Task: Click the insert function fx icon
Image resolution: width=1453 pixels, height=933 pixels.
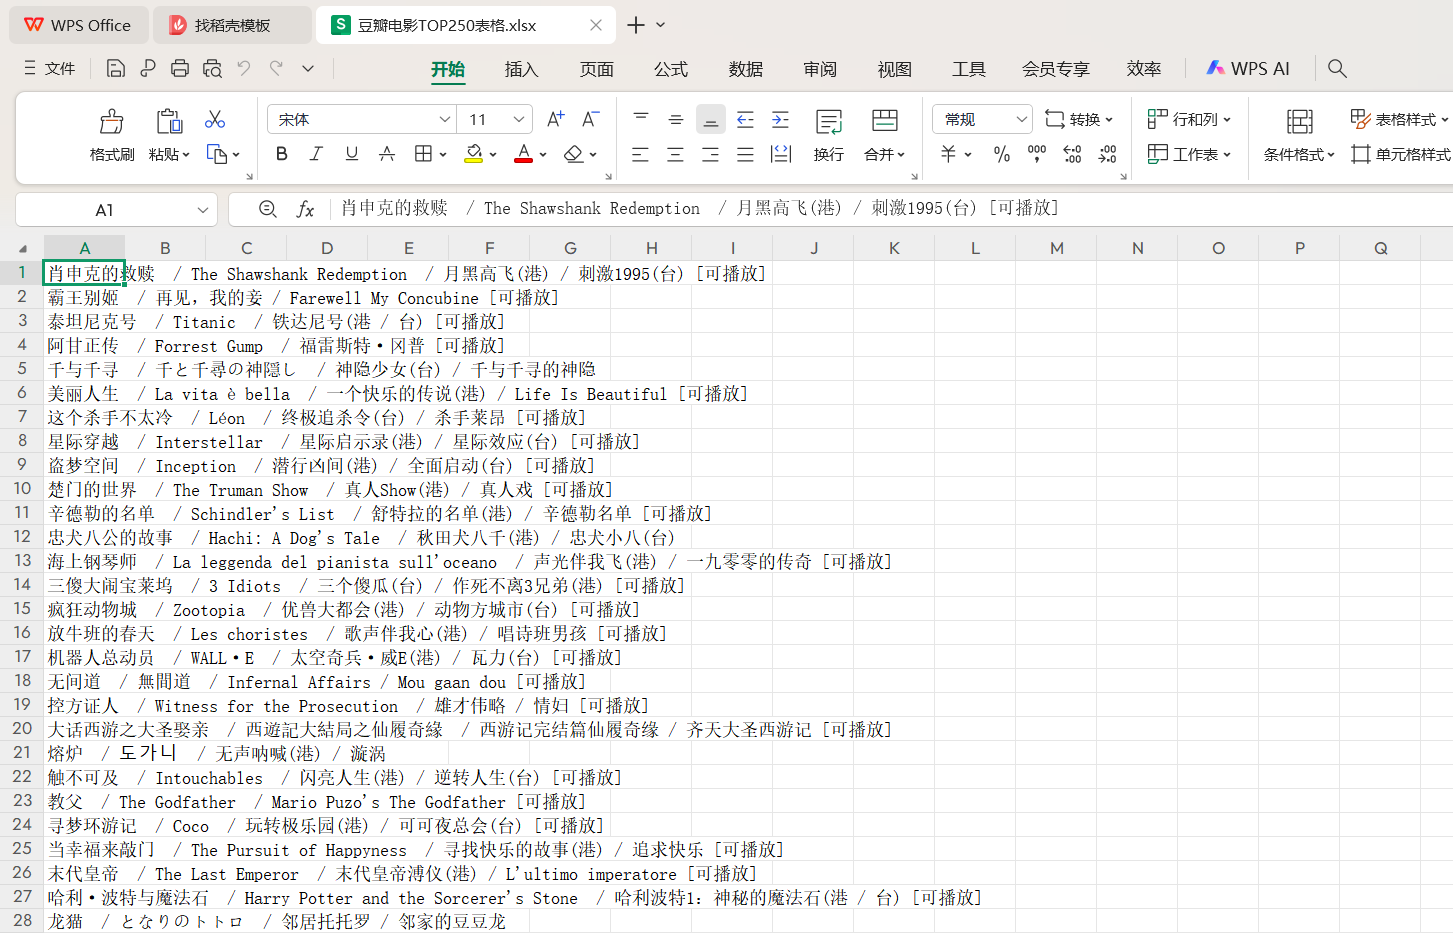Action: pyautogui.click(x=305, y=209)
